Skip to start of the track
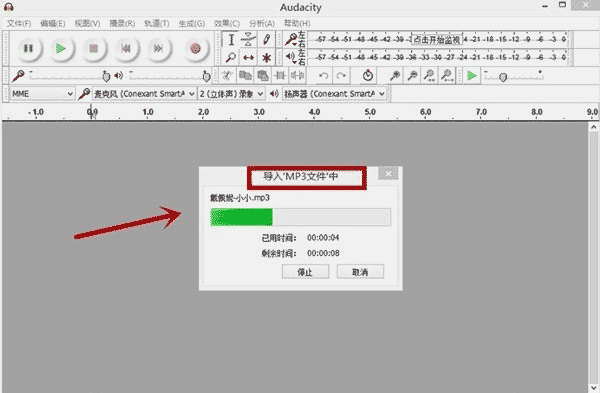The image size is (600, 393). point(126,49)
